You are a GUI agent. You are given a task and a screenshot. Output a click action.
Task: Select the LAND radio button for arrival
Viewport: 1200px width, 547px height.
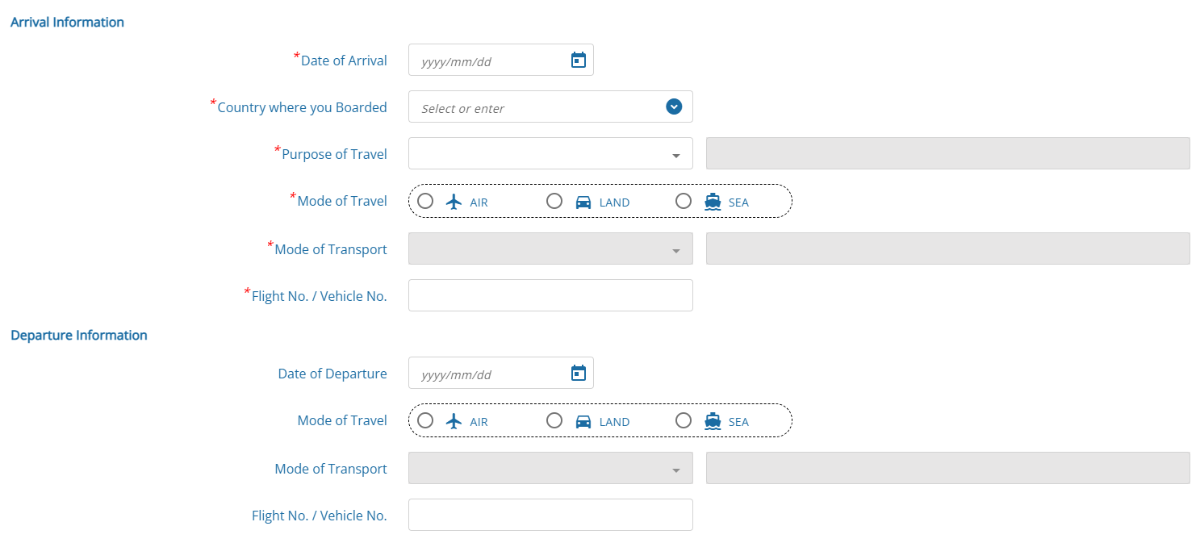pos(554,201)
